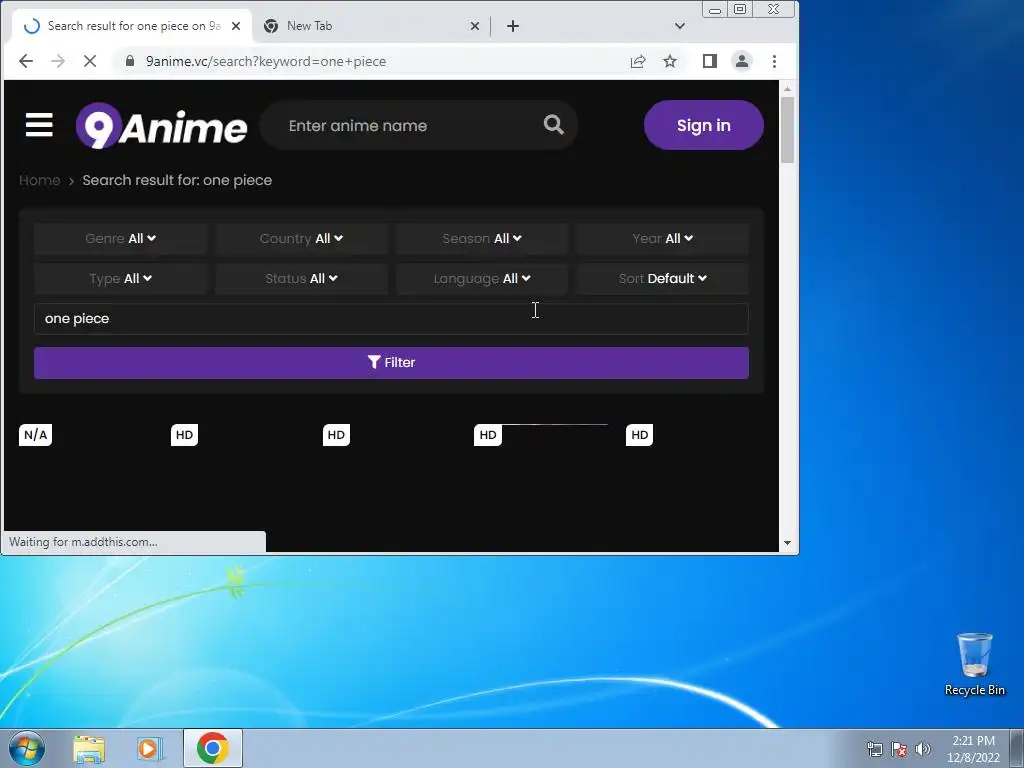Click the taskbar clock 2:21 PM
This screenshot has height=768, width=1024.
click(973, 748)
